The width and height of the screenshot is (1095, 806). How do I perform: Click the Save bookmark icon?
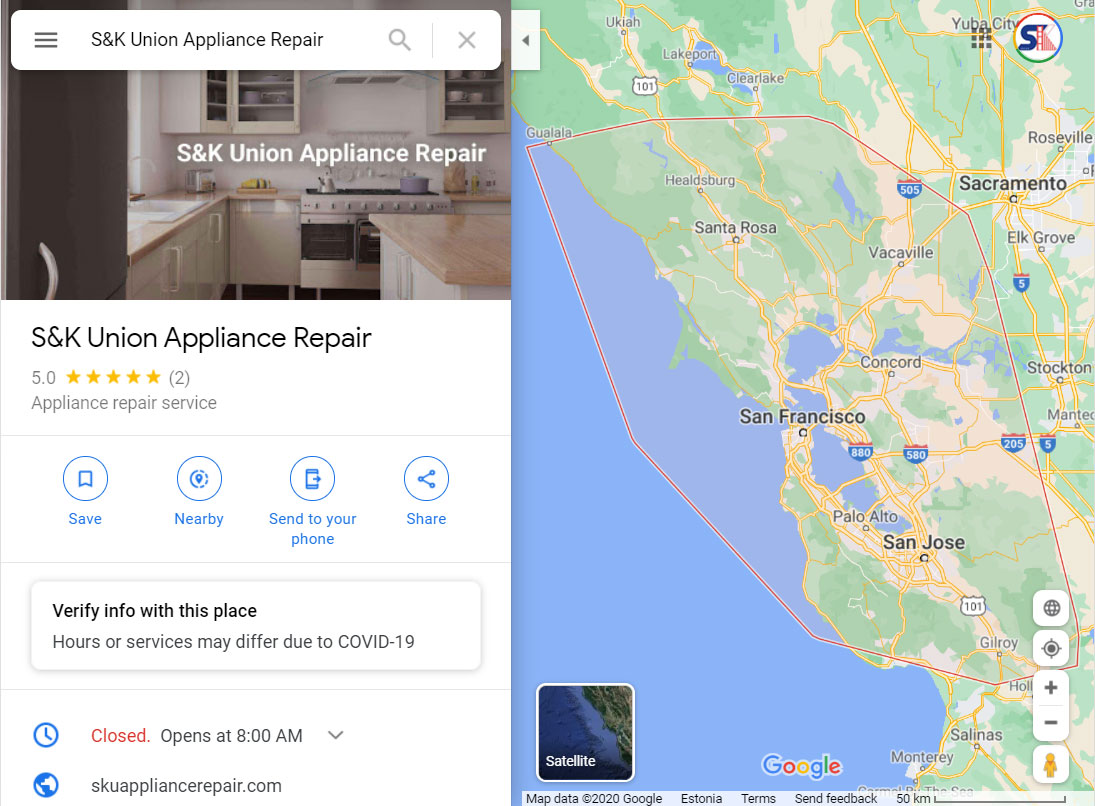(85, 478)
